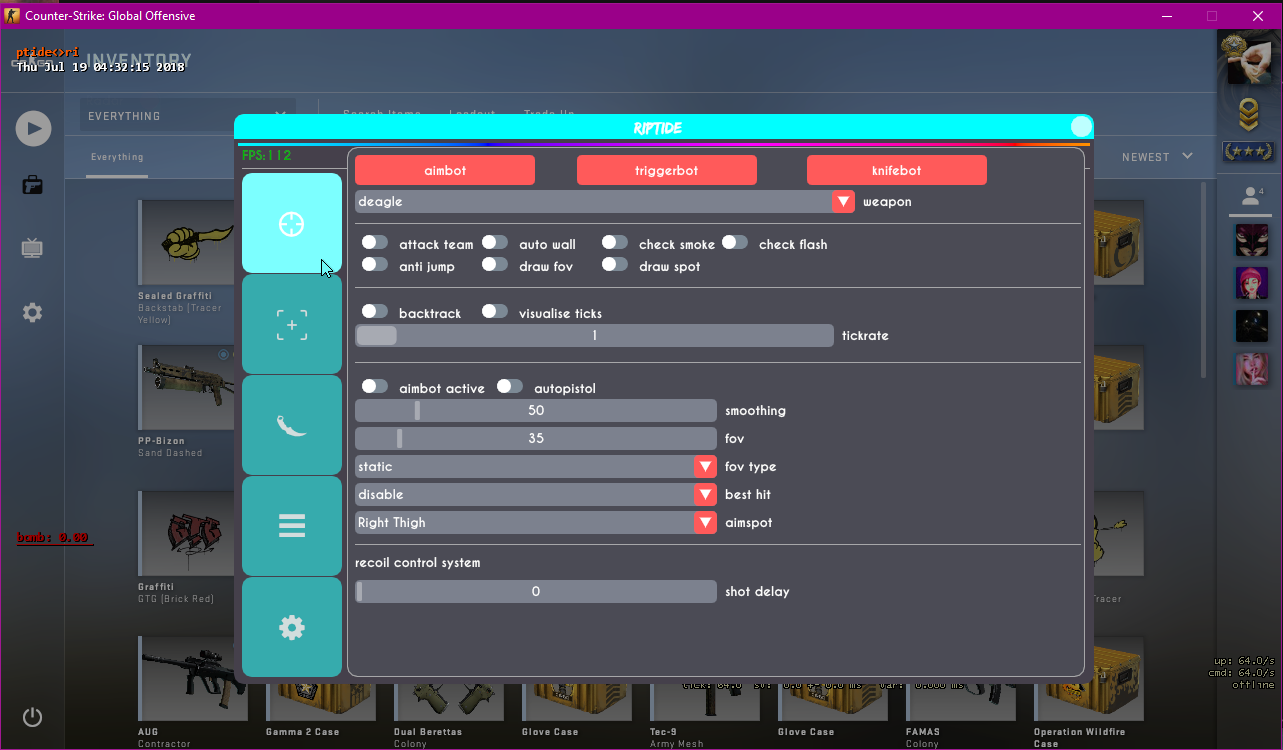Click the CS:GO power quit icon

[x=32, y=717]
